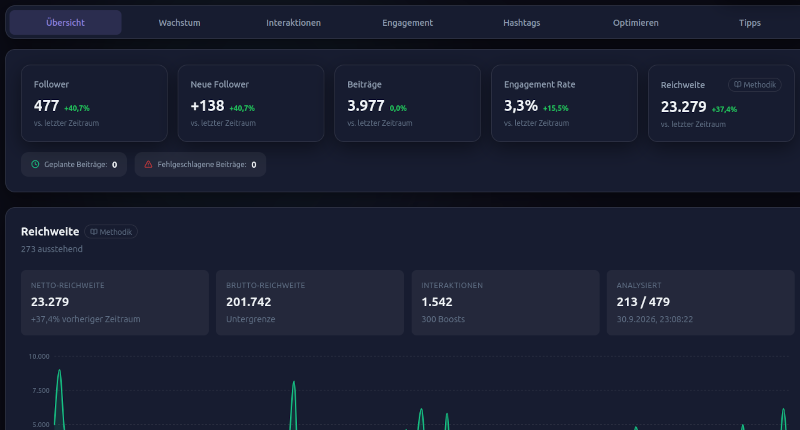Click the Reichweite value 23.279 in the top card
Viewport: 800px width, 430px height.
pos(683,107)
